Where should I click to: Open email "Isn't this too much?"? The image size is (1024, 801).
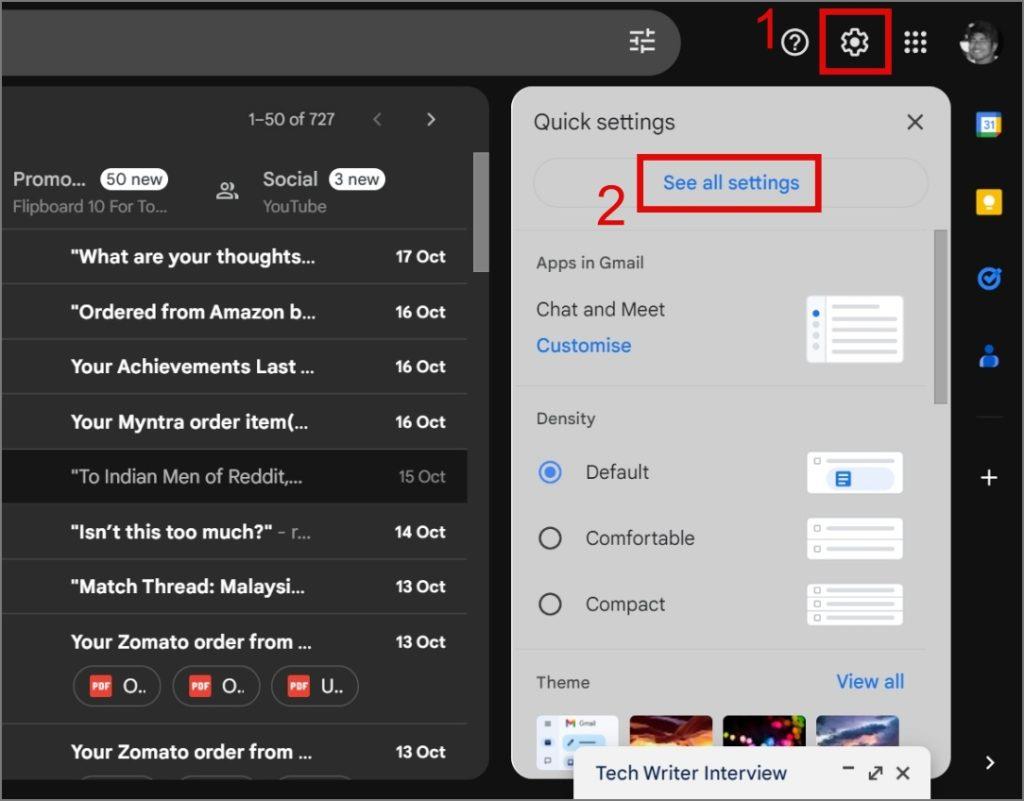(x=235, y=532)
